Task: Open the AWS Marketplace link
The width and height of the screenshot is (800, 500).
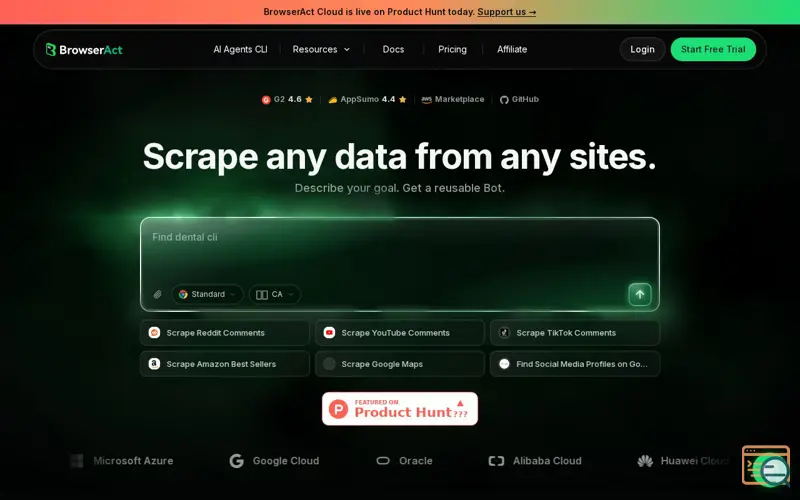Action: tap(453, 99)
